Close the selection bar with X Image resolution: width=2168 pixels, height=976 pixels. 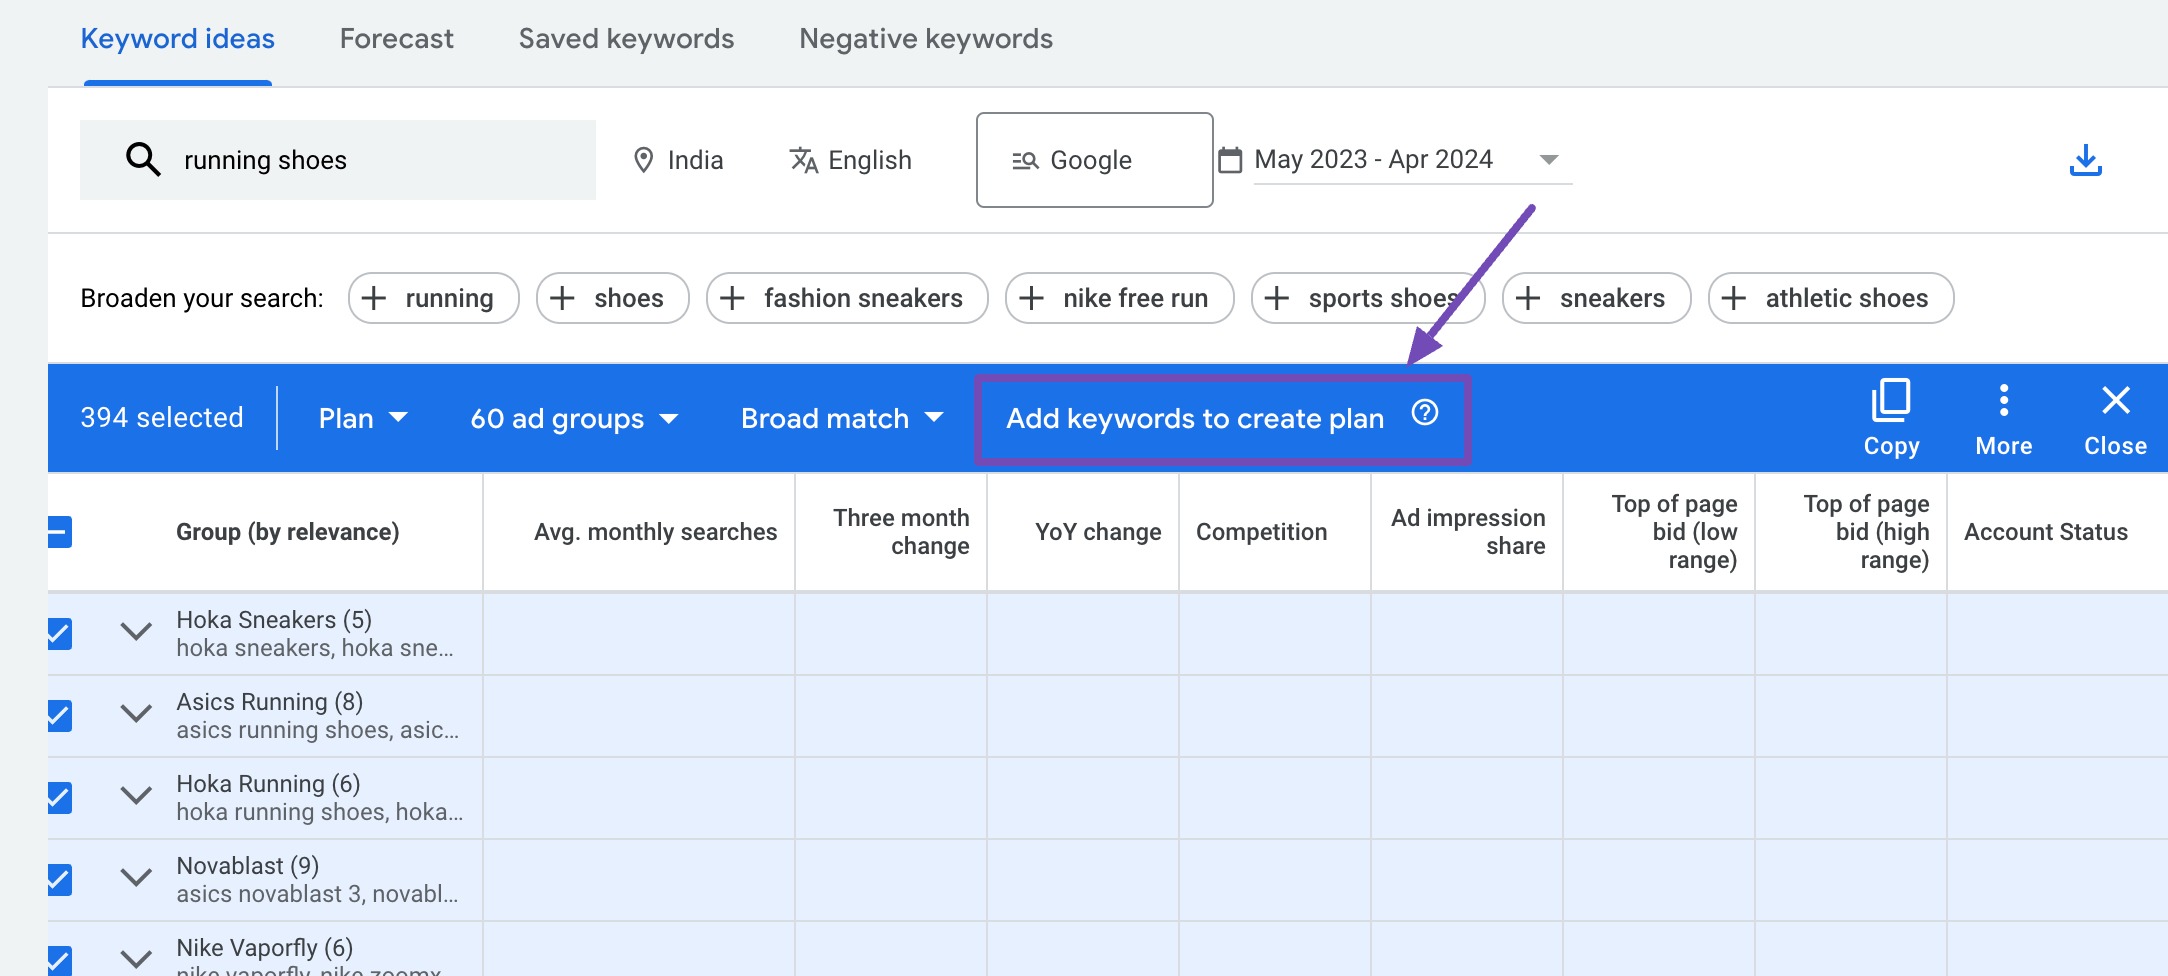[x=2115, y=418]
